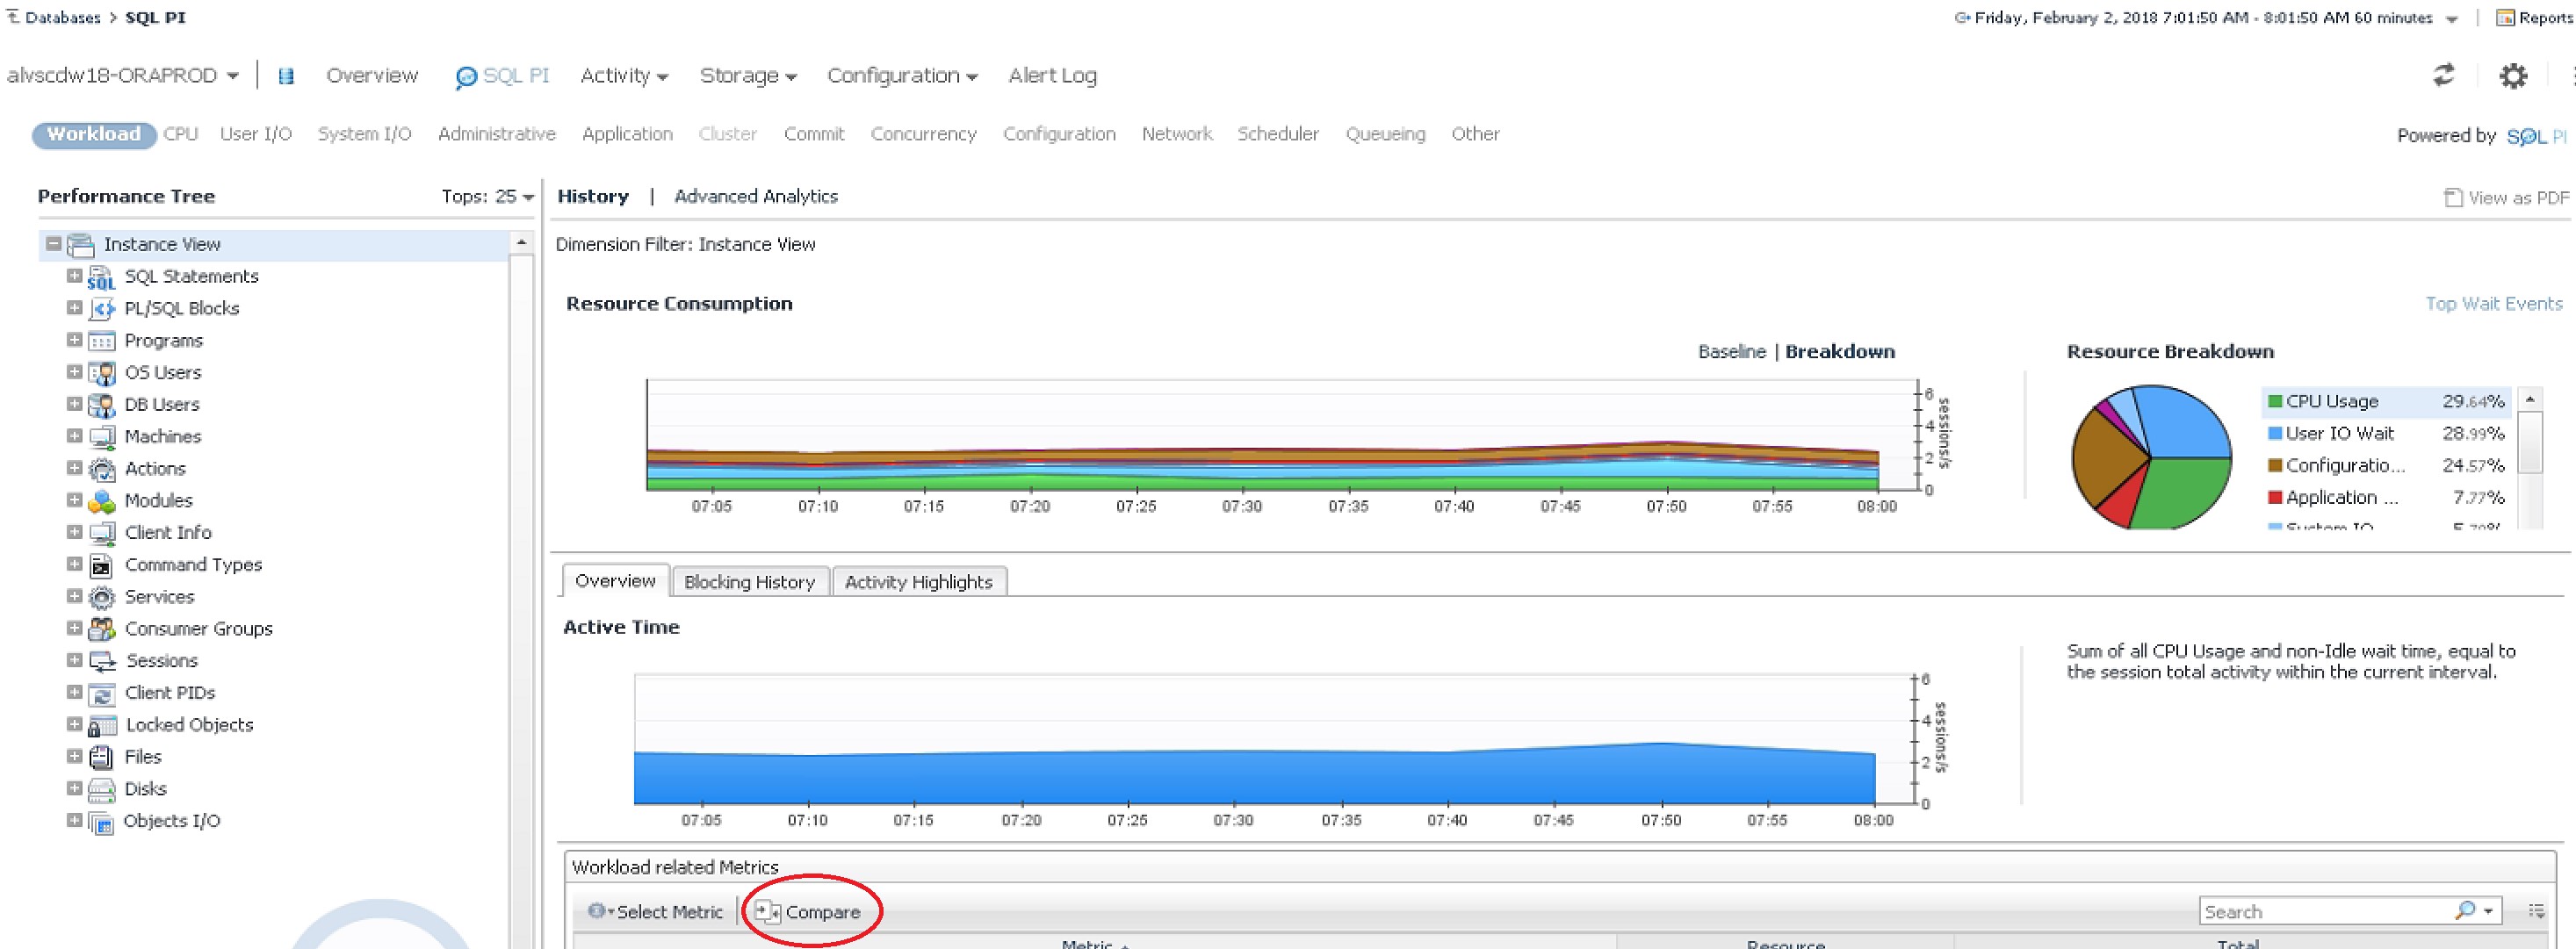
Task: Click the Disks icon in tree
Action: 101,790
